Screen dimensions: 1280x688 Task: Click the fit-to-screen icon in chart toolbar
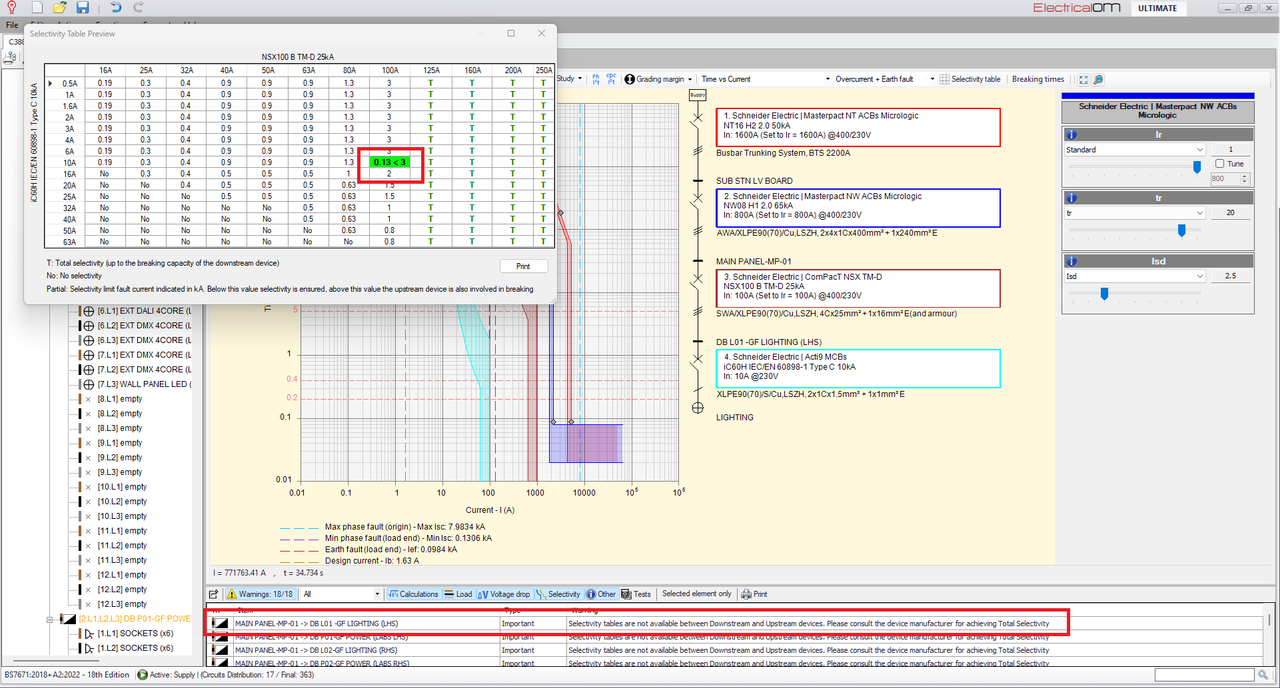(x=1083, y=79)
